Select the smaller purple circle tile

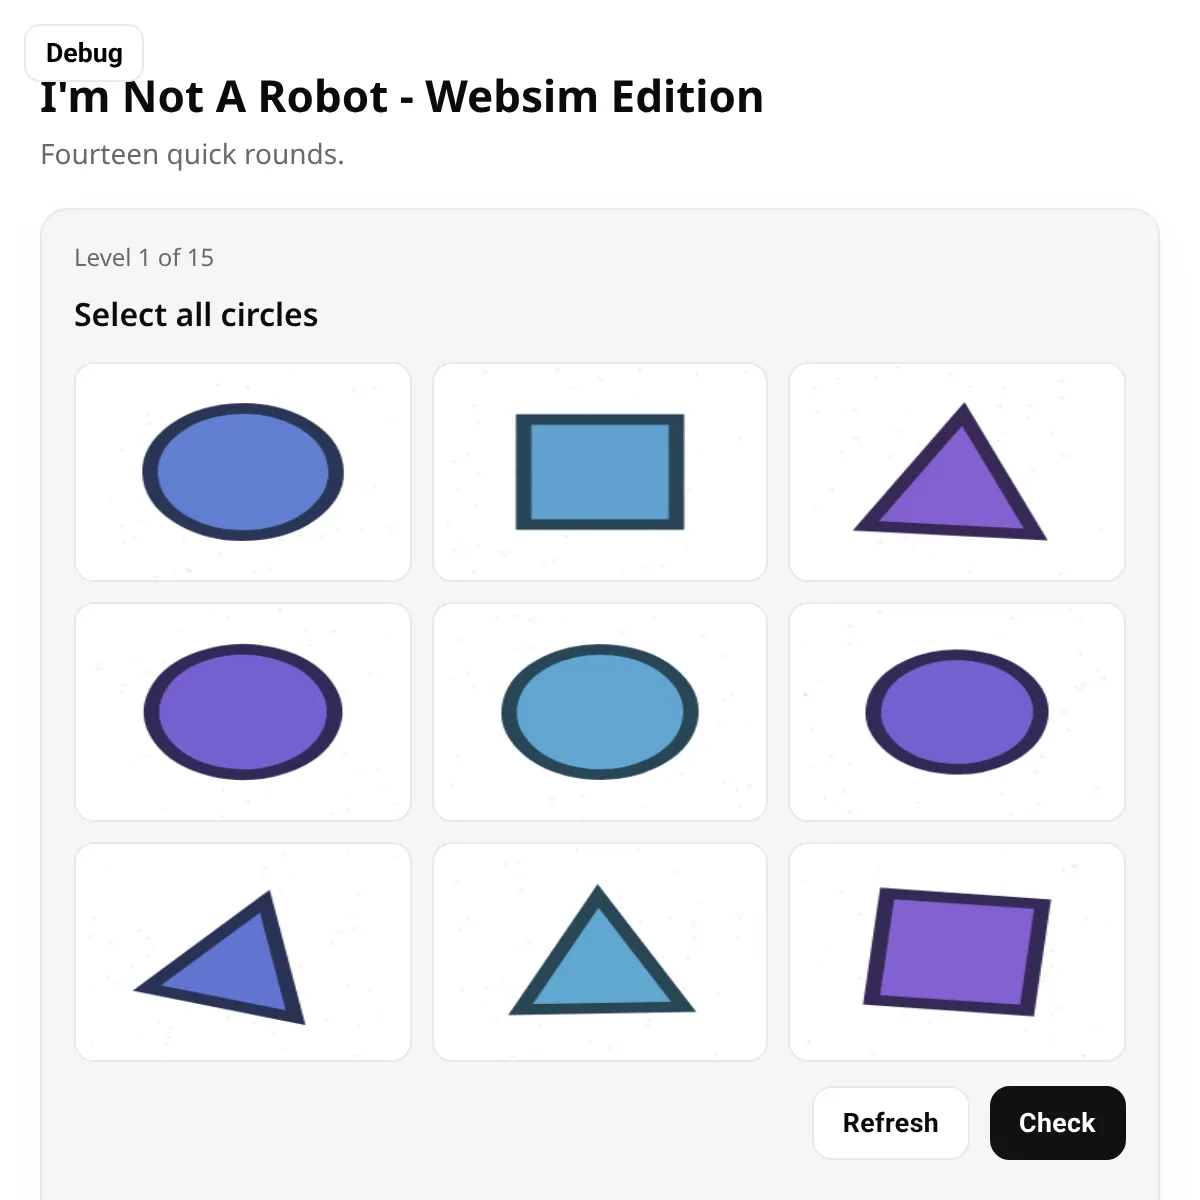coord(956,712)
